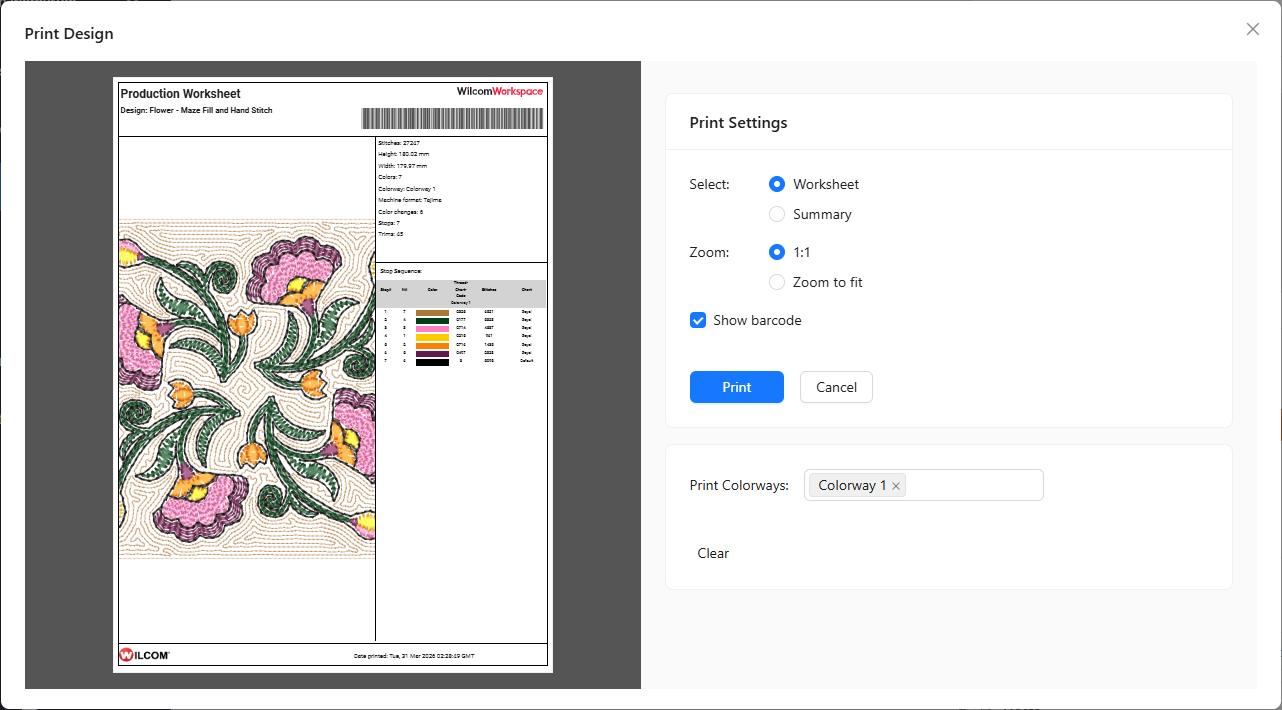Choose the Zoom to fit option
The image size is (1282, 710).
click(x=777, y=282)
